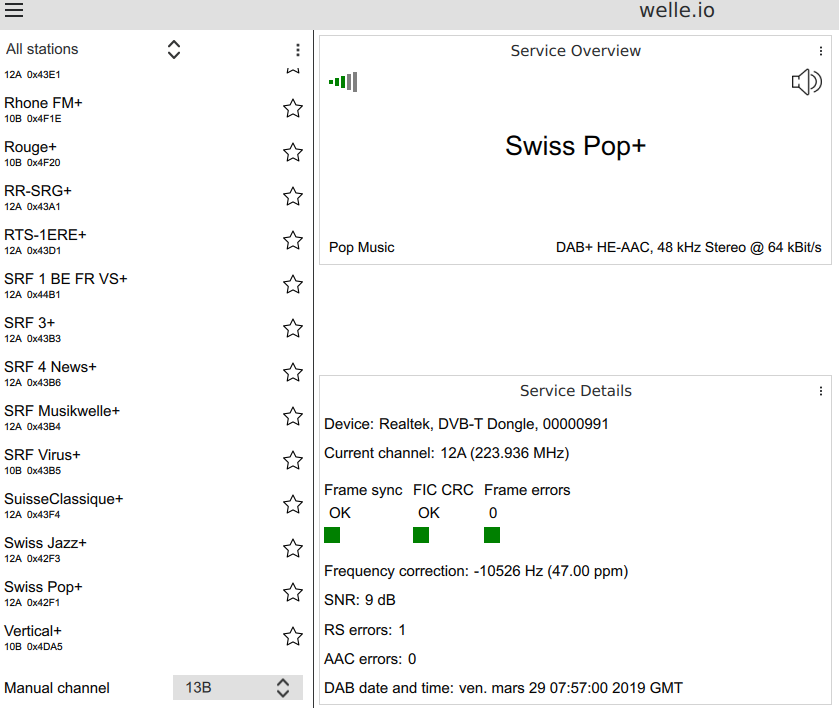
Task: Click the Service Overview panel heading
Action: [x=576, y=51]
